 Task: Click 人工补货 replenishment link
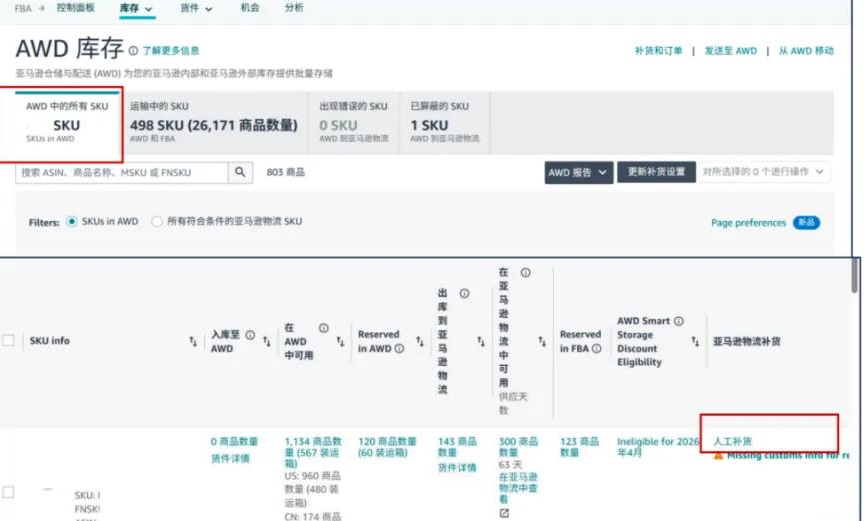coord(732,441)
